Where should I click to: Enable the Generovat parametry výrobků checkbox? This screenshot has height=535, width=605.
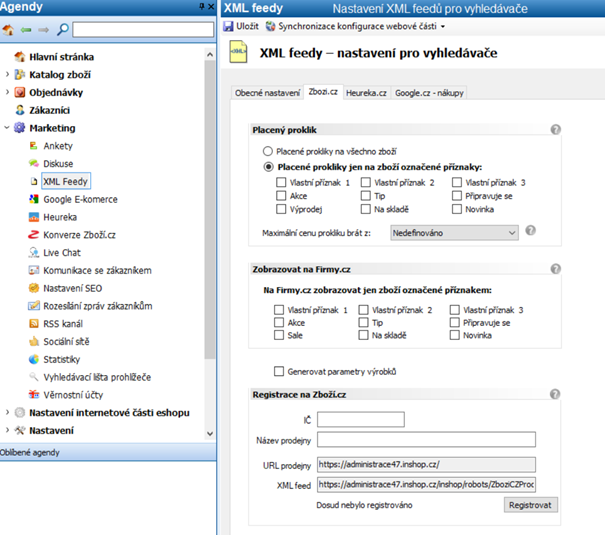click(x=280, y=371)
